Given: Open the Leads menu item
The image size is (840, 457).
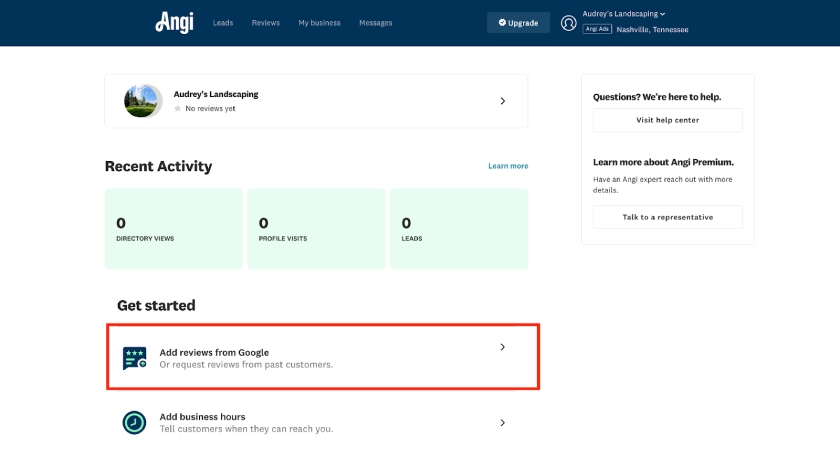Looking at the screenshot, I should click(223, 23).
